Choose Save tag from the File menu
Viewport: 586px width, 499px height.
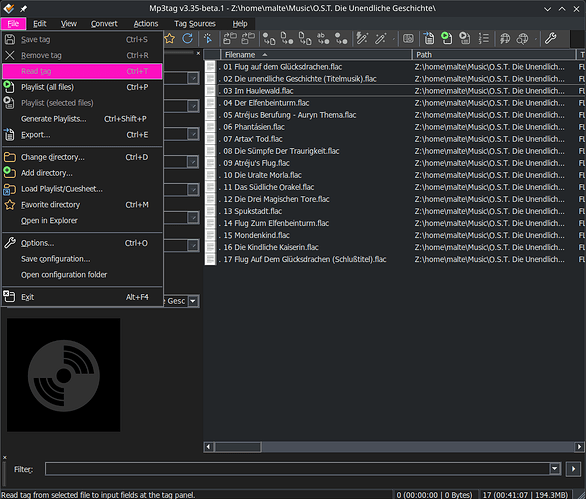[x=82, y=40]
